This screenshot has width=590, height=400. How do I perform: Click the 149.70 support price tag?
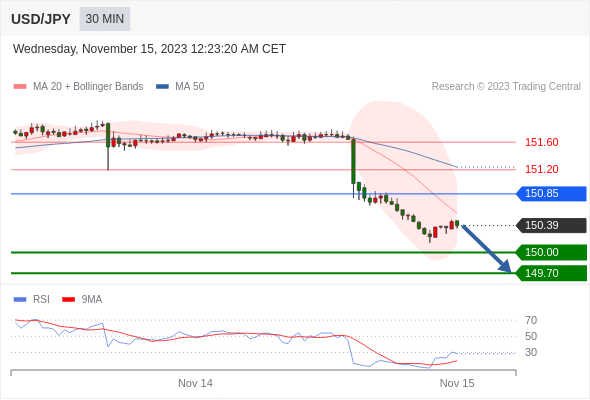coord(551,273)
